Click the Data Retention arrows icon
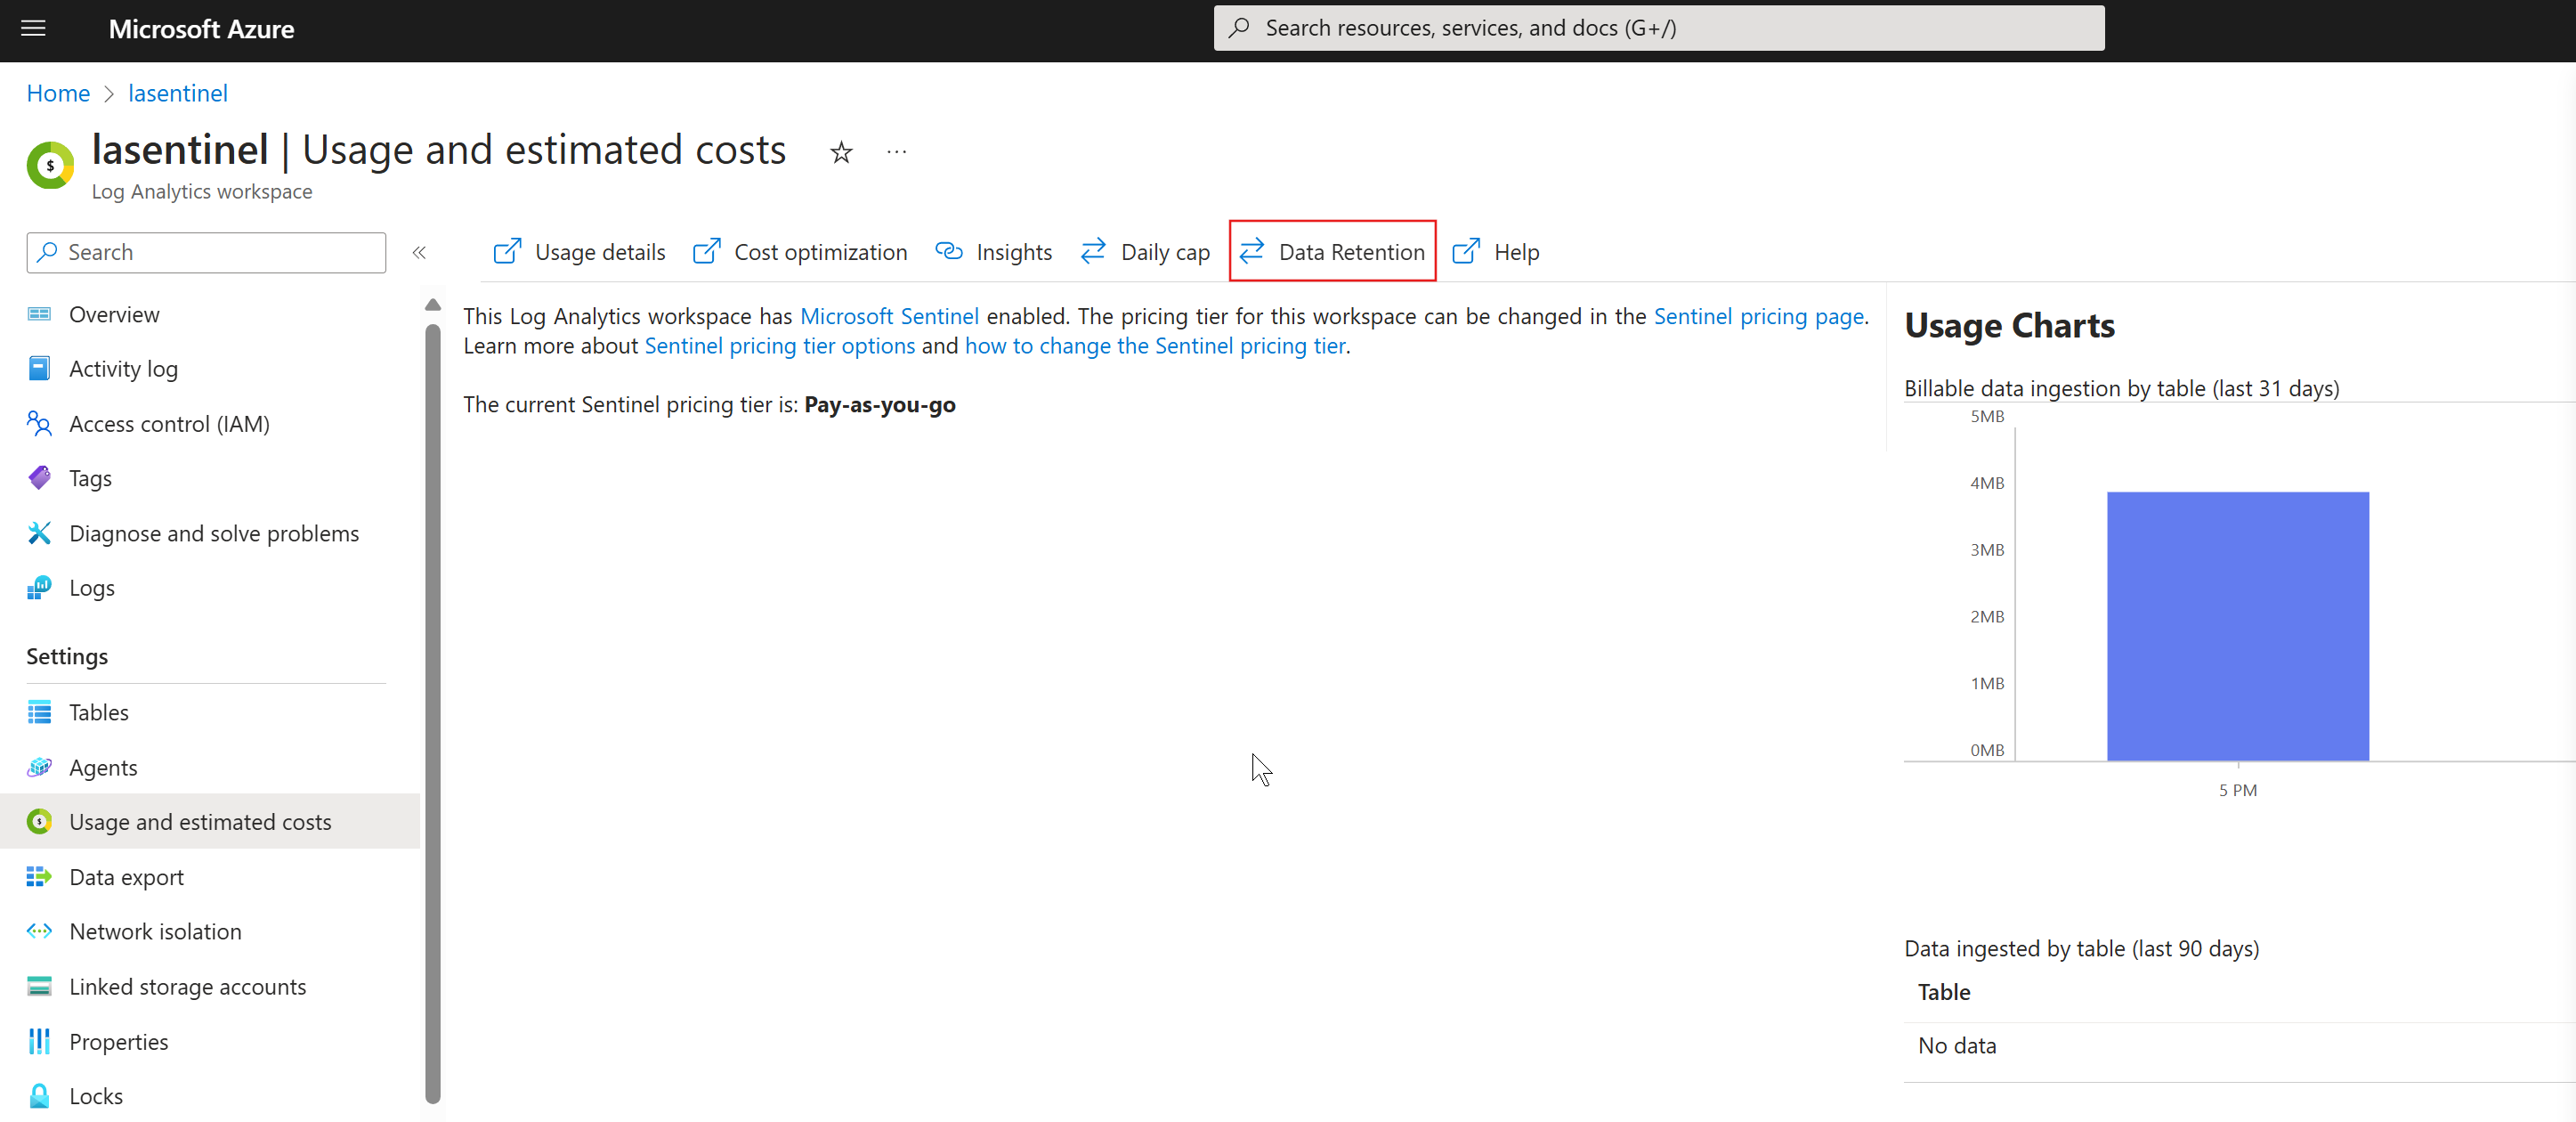This screenshot has width=2576, height=1122. tap(1251, 251)
